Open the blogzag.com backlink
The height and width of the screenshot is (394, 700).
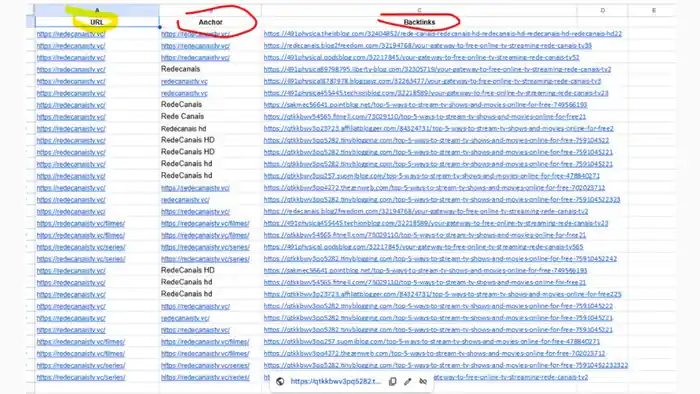point(432,81)
